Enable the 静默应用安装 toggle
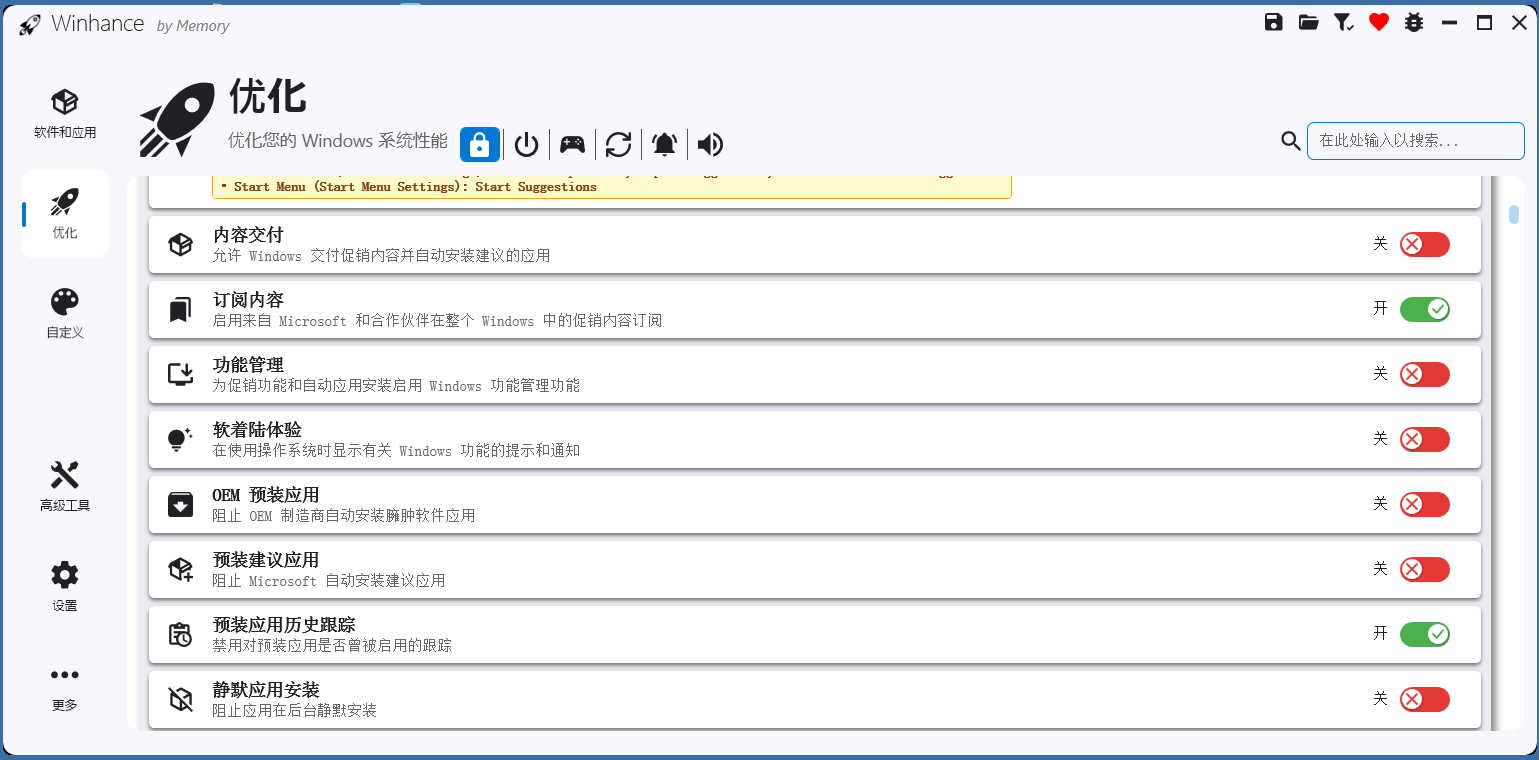The width and height of the screenshot is (1539, 760). pos(1424,699)
